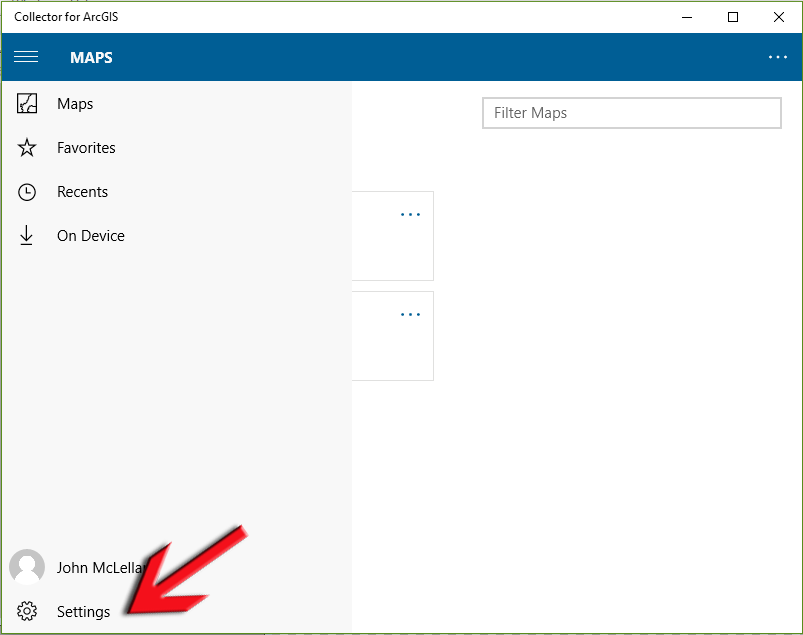
Task: Select the Recents clock icon
Action: 27,192
